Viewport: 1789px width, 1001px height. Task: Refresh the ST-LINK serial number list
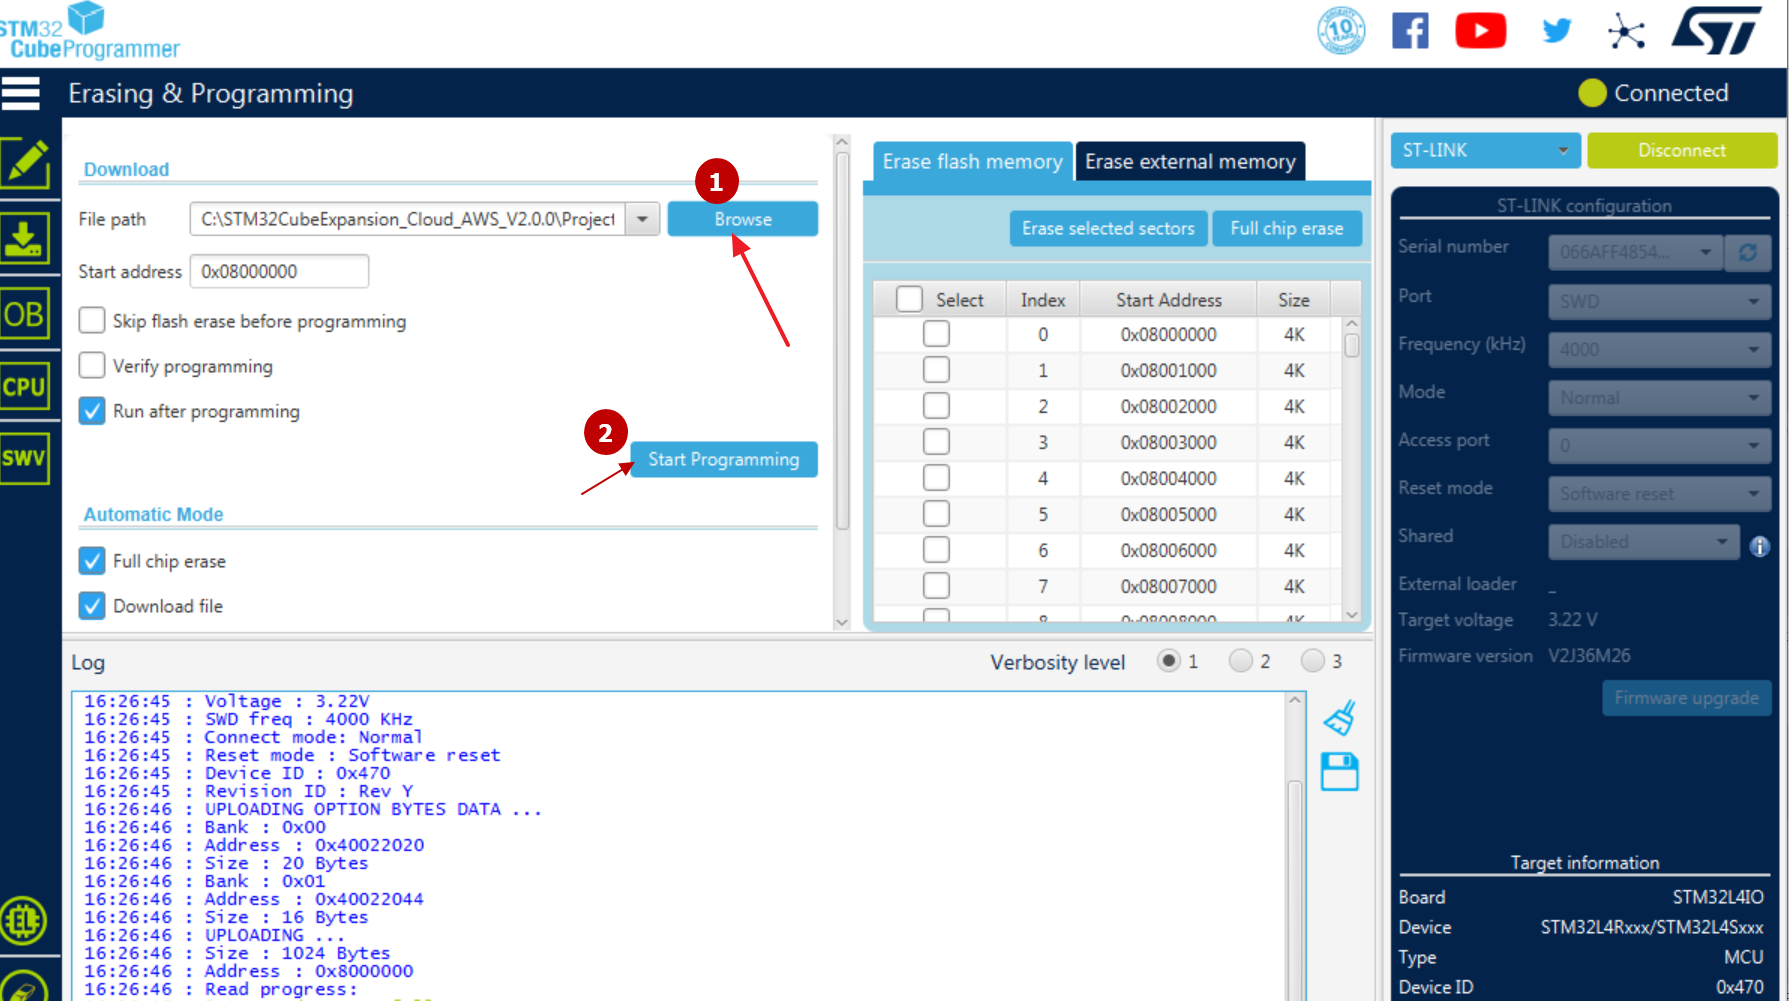click(x=1747, y=253)
